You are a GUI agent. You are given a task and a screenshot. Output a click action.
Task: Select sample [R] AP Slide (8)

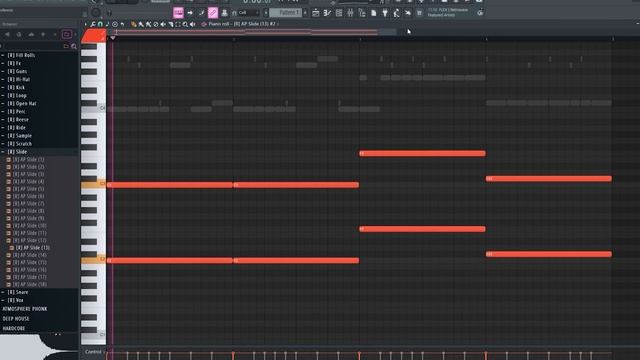pyautogui.click(x=28, y=211)
